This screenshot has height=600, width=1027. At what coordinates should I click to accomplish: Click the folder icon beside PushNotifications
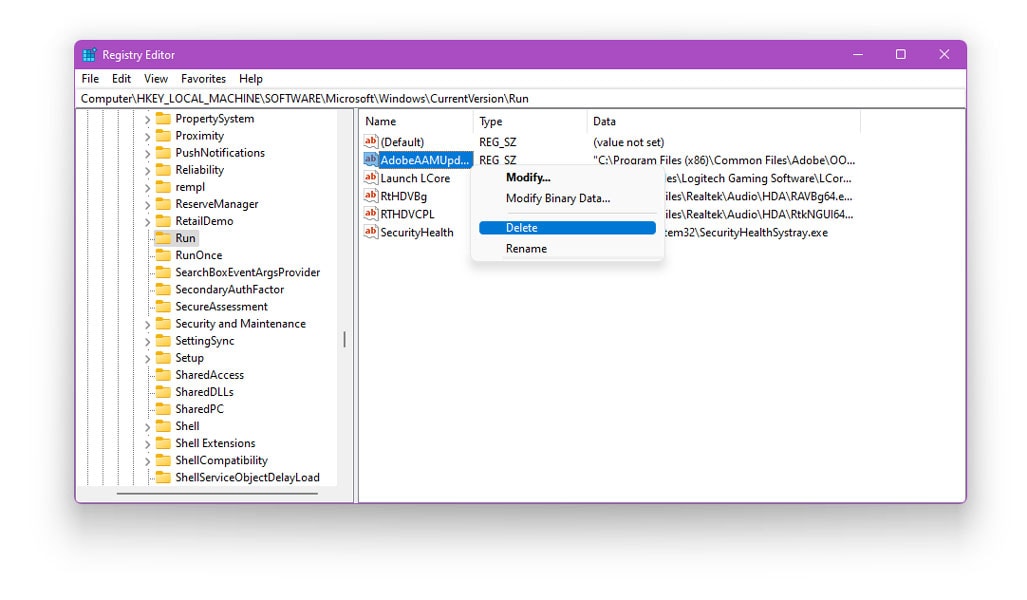click(163, 153)
